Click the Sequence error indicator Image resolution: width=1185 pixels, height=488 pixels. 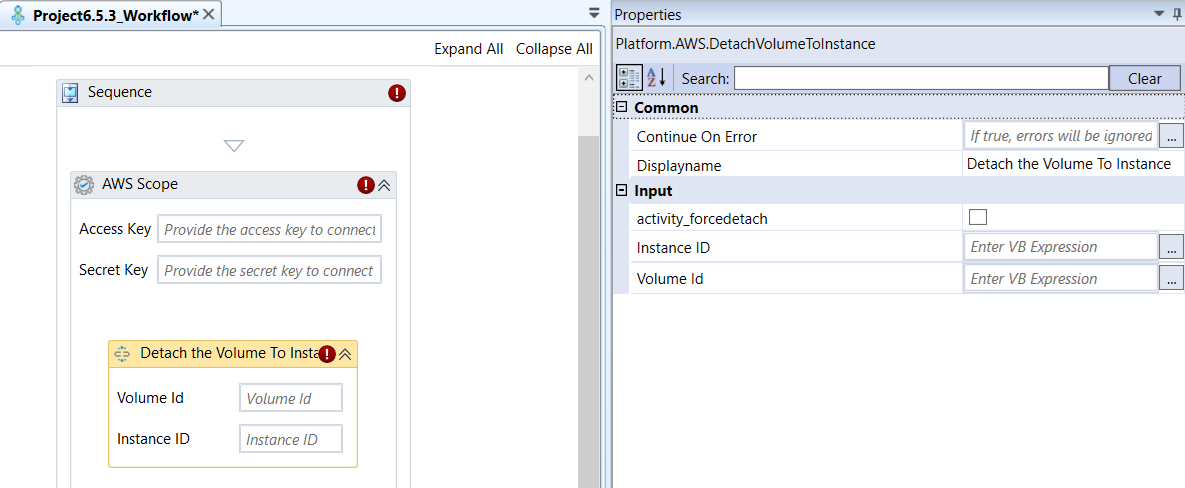click(397, 93)
